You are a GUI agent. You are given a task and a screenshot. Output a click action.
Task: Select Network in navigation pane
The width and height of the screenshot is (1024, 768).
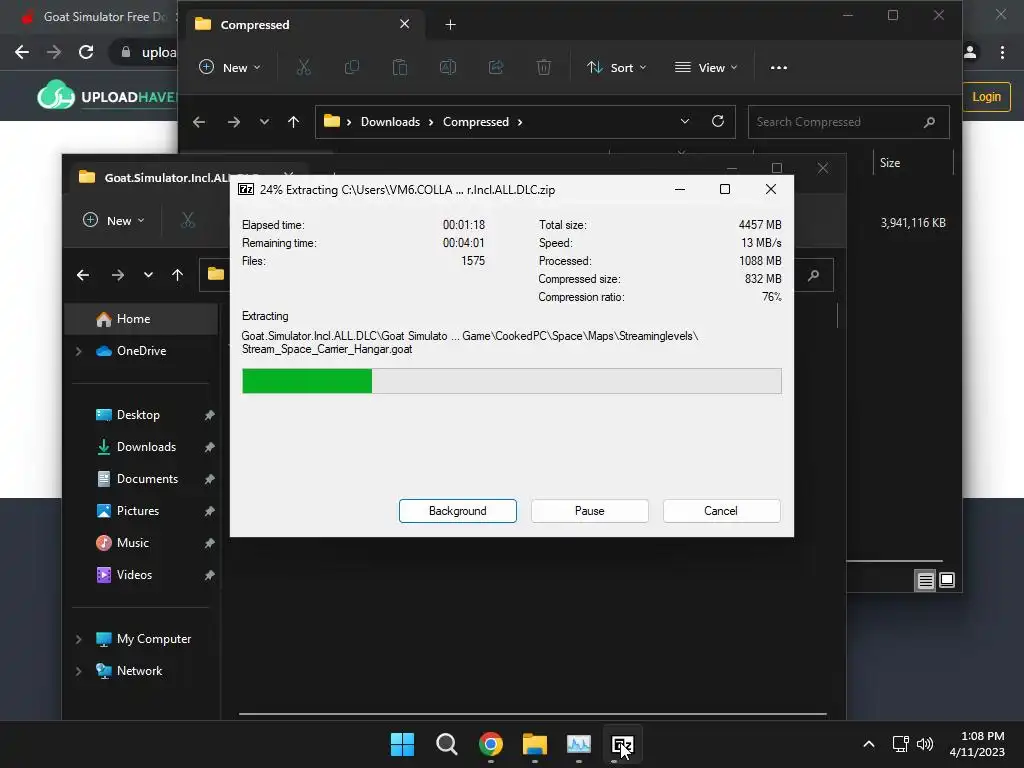(141, 671)
